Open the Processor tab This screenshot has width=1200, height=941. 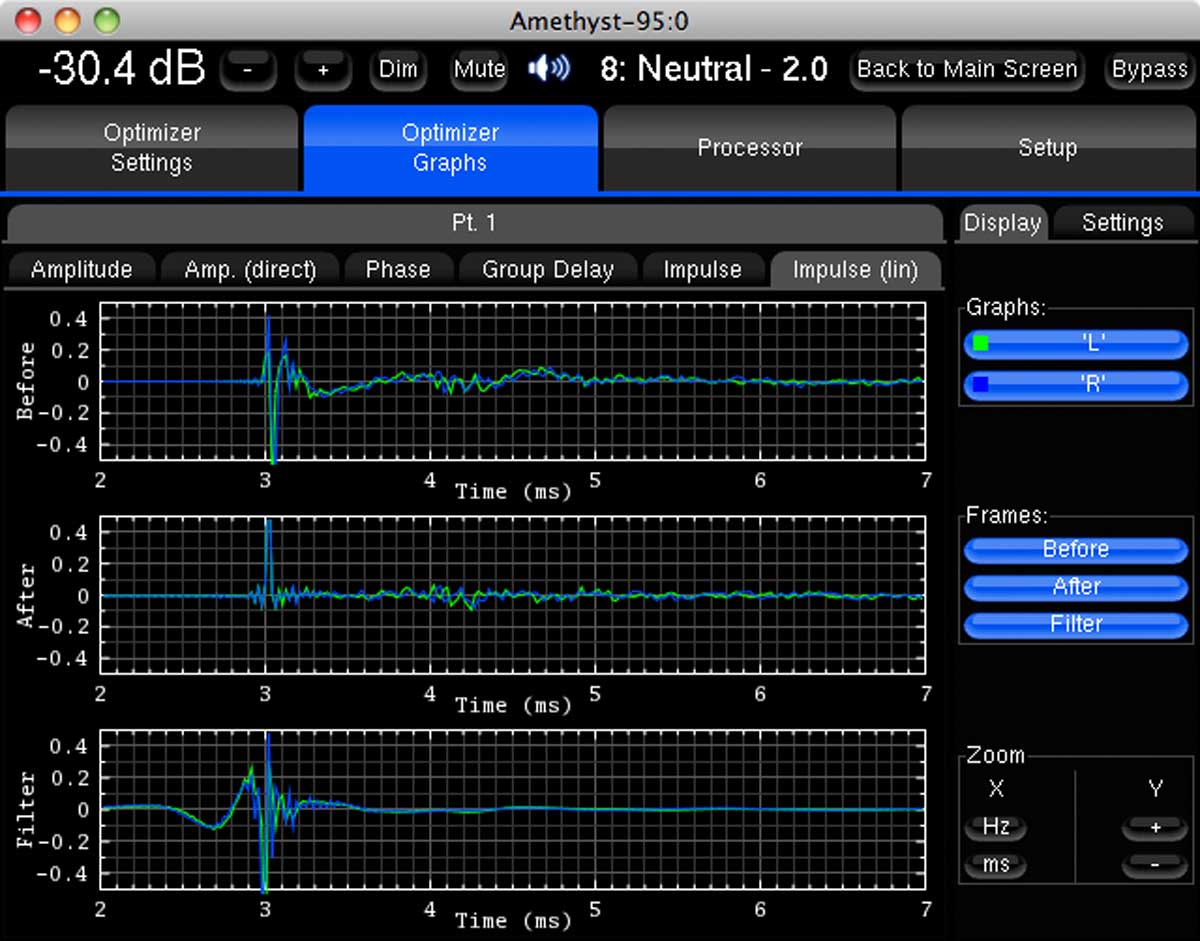750,148
